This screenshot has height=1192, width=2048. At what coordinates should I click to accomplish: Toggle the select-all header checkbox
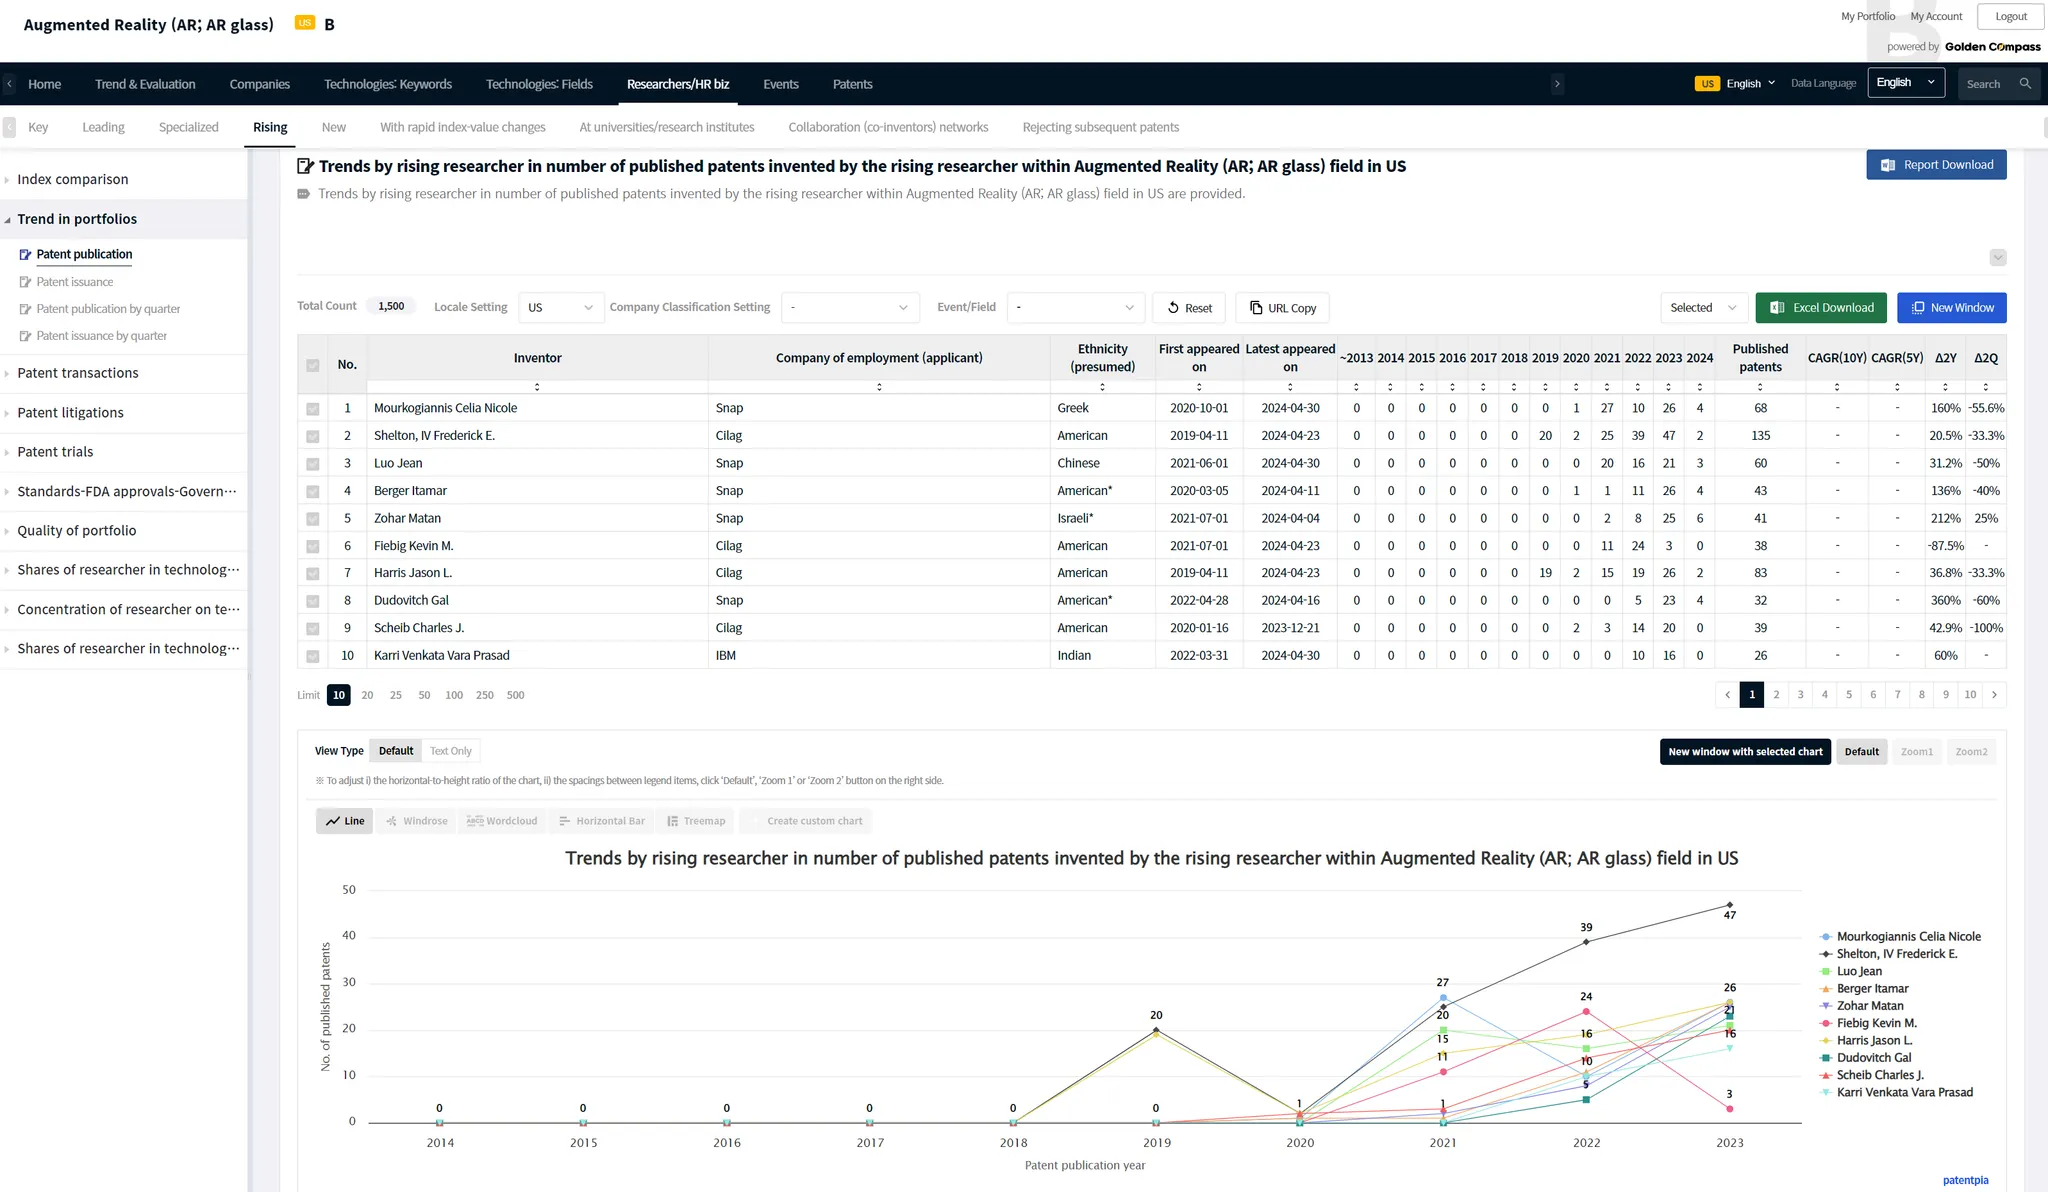click(x=313, y=365)
